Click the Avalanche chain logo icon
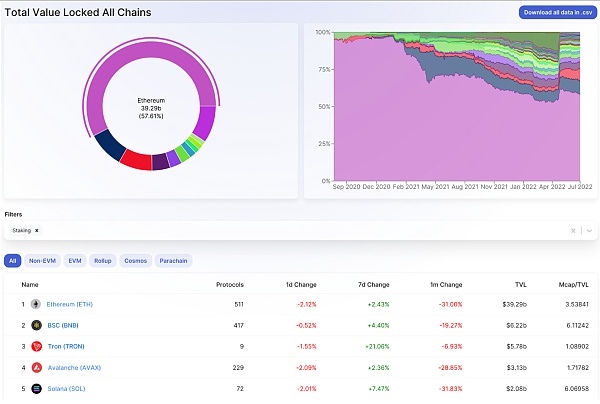 36,368
